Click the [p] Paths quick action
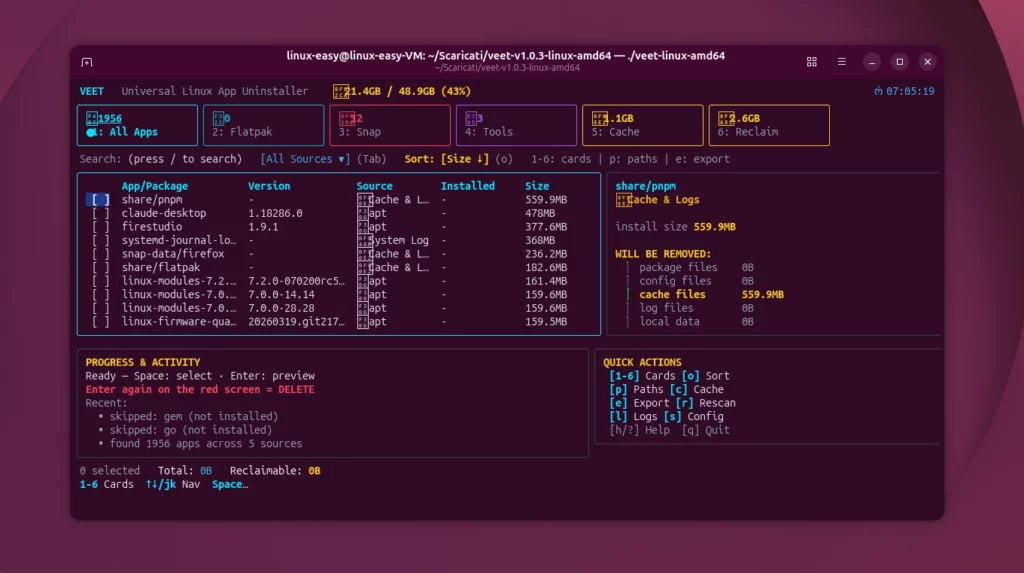The image size is (1024, 573). [x=639, y=389]
